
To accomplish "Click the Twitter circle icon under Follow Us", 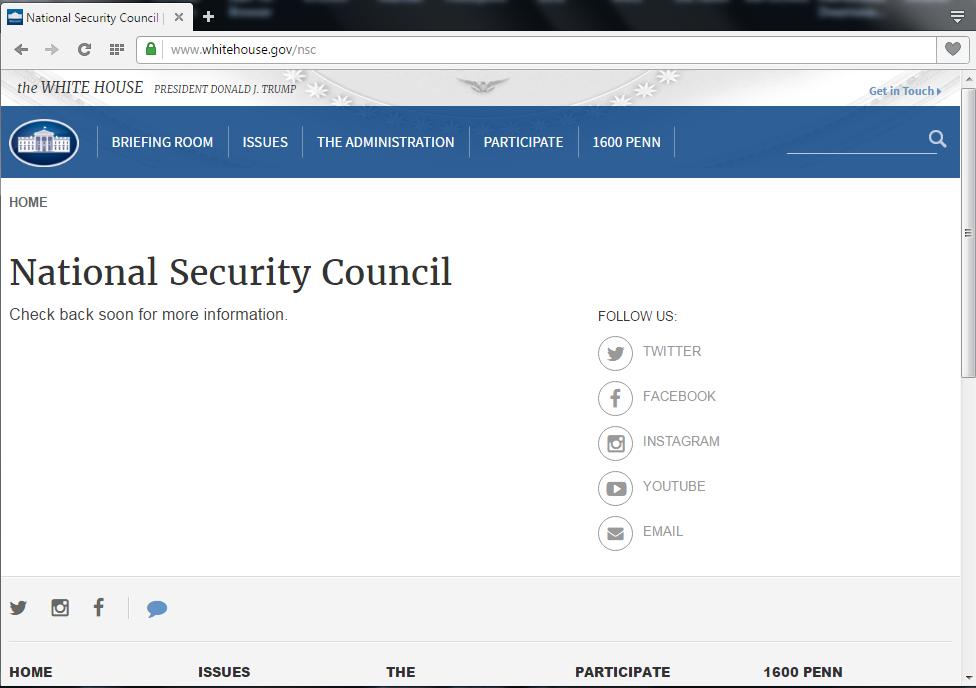I will [x=615, y=353].
